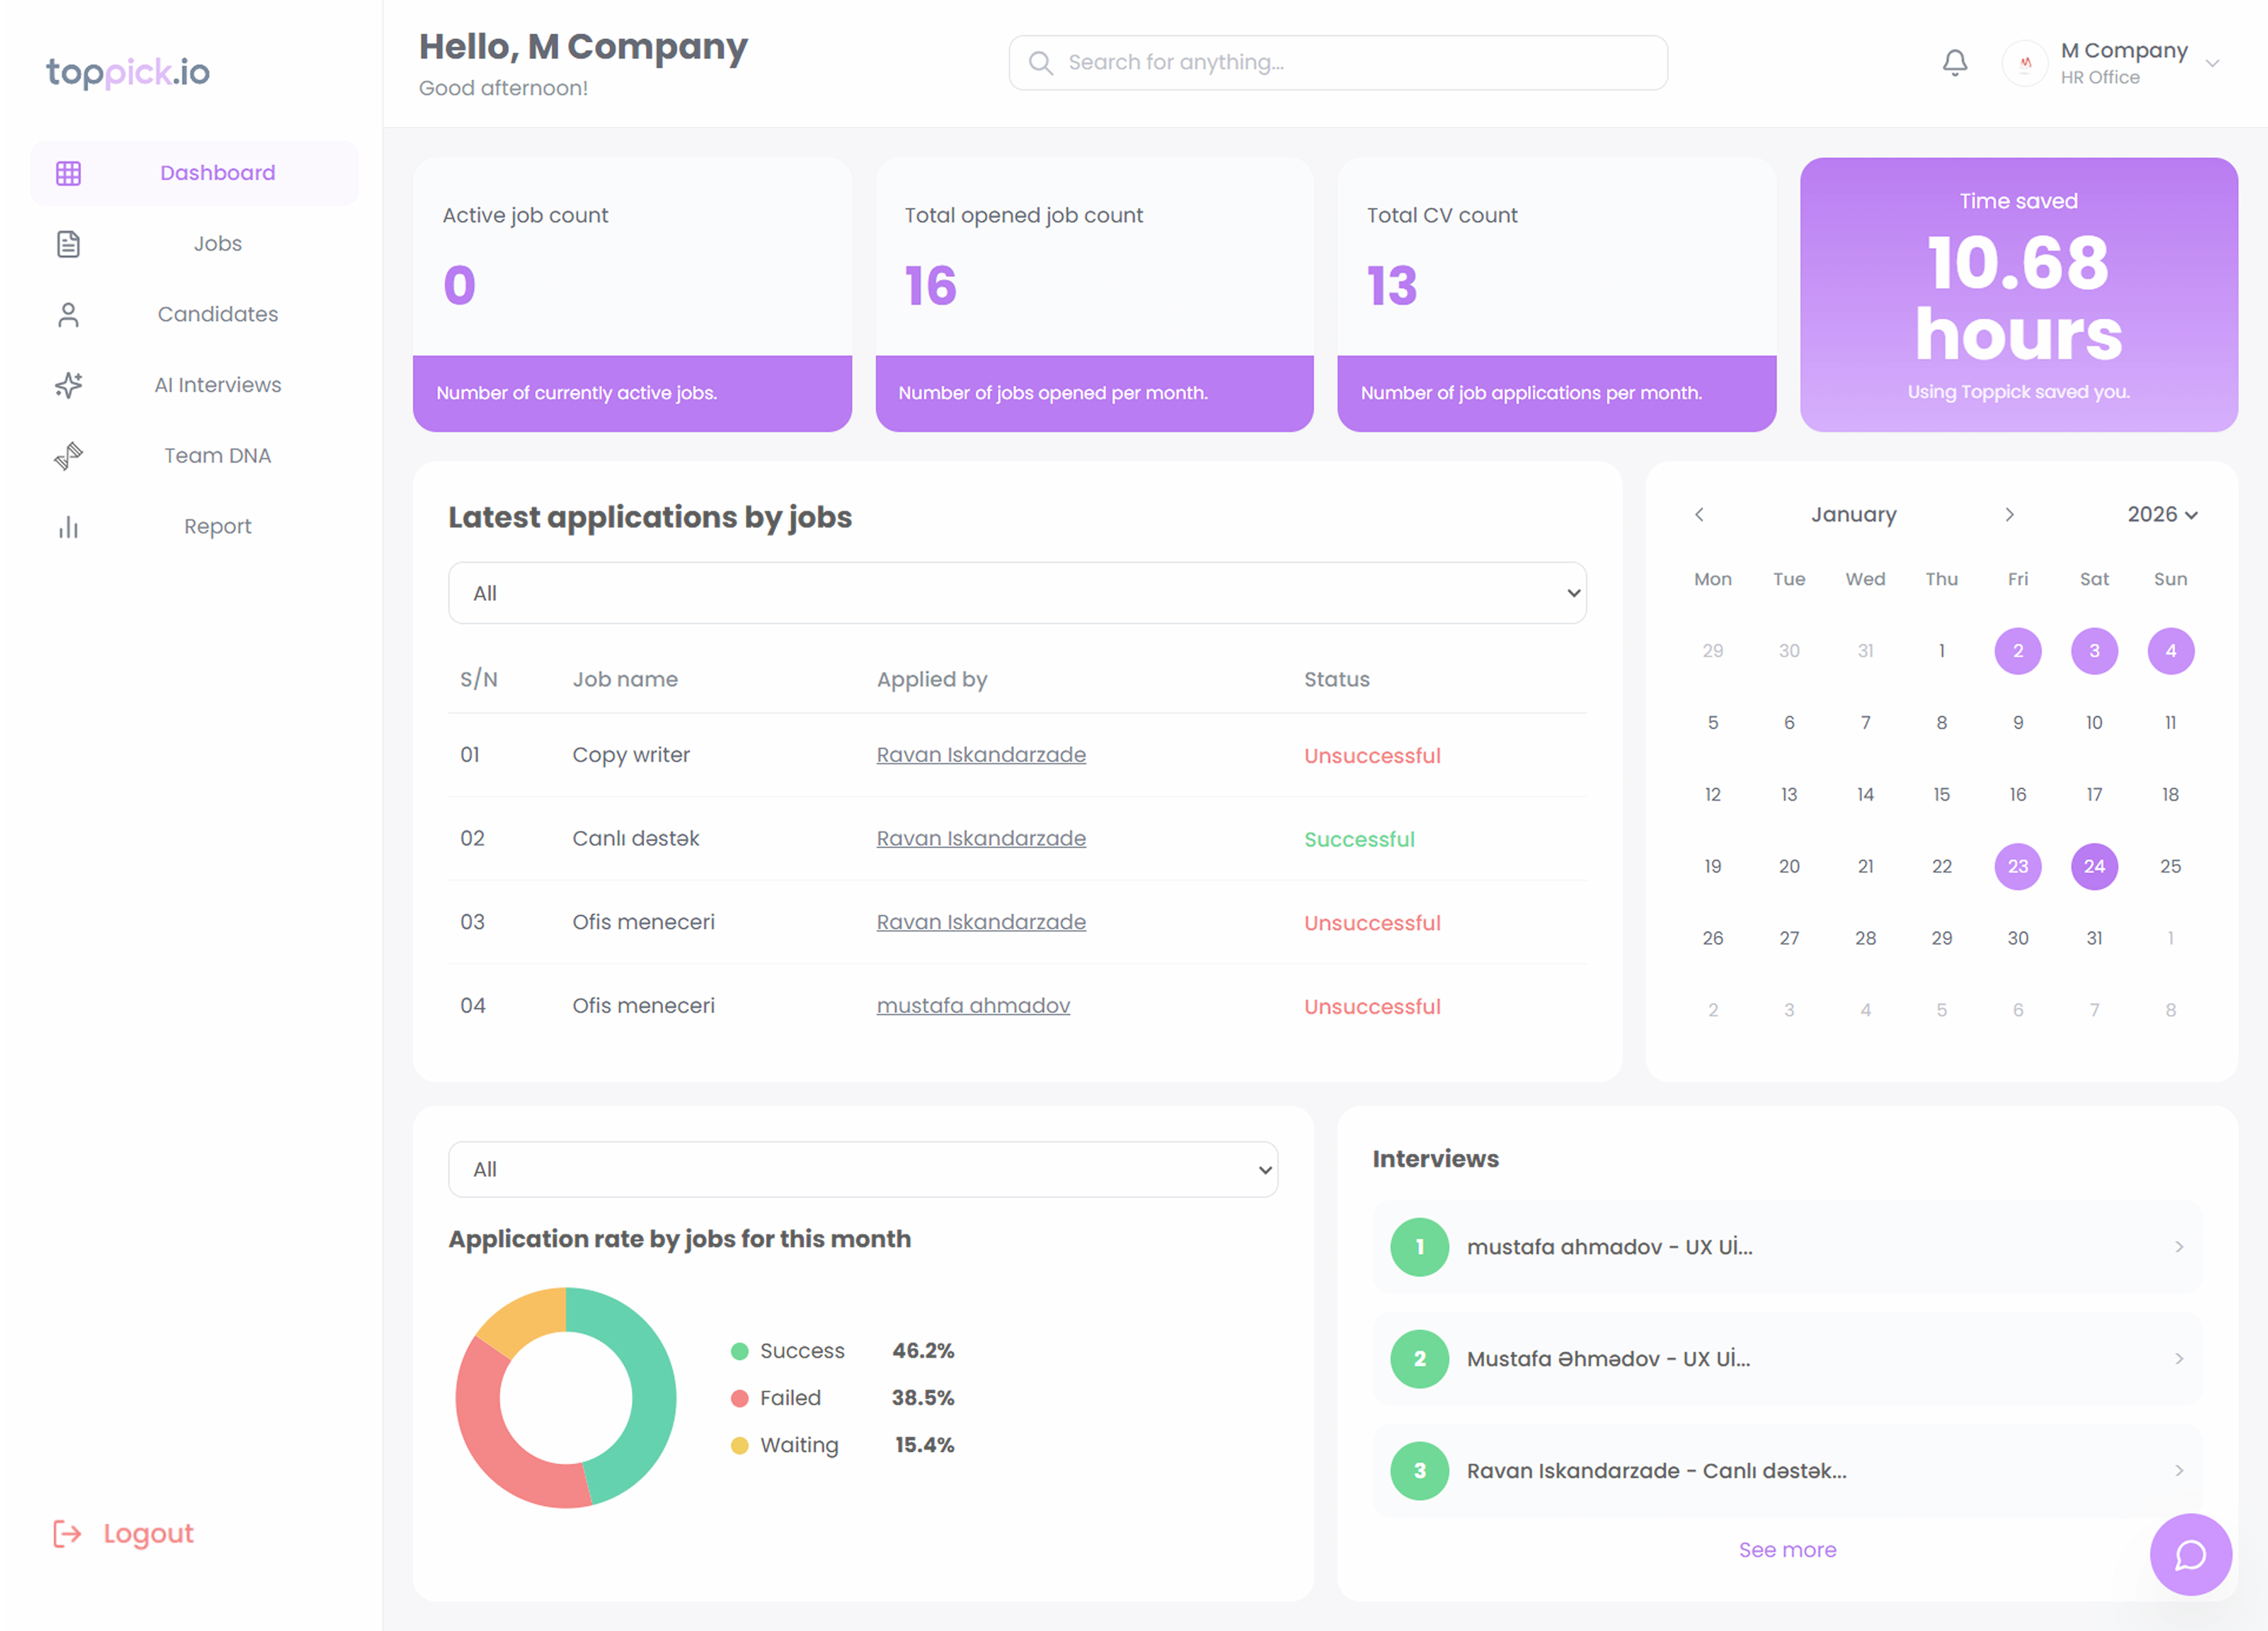Click the See more link under Interviews
The image size is (2268, 1631).
tap(1787, 1549)
